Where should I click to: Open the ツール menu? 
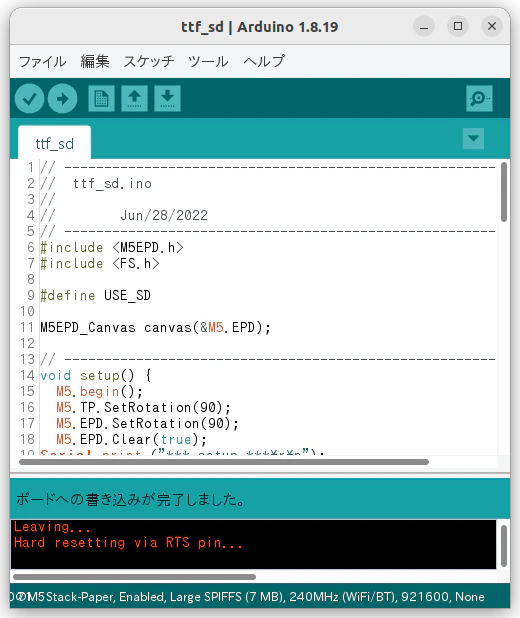[208, 61]
